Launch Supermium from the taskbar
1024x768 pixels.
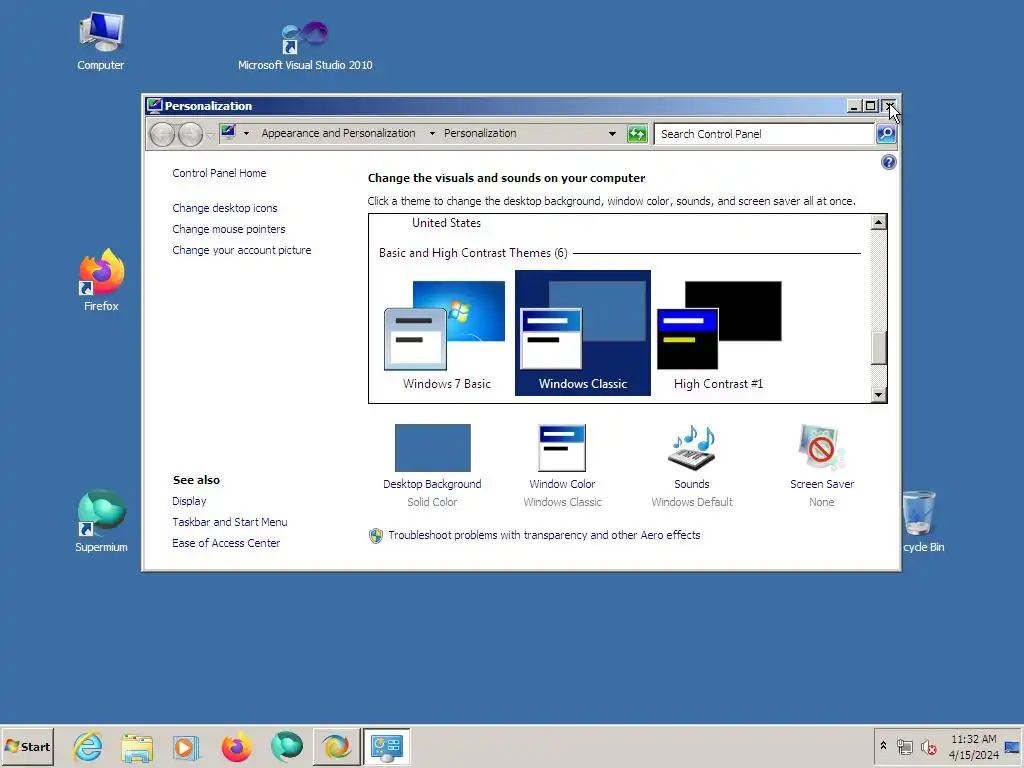point(286,746)
